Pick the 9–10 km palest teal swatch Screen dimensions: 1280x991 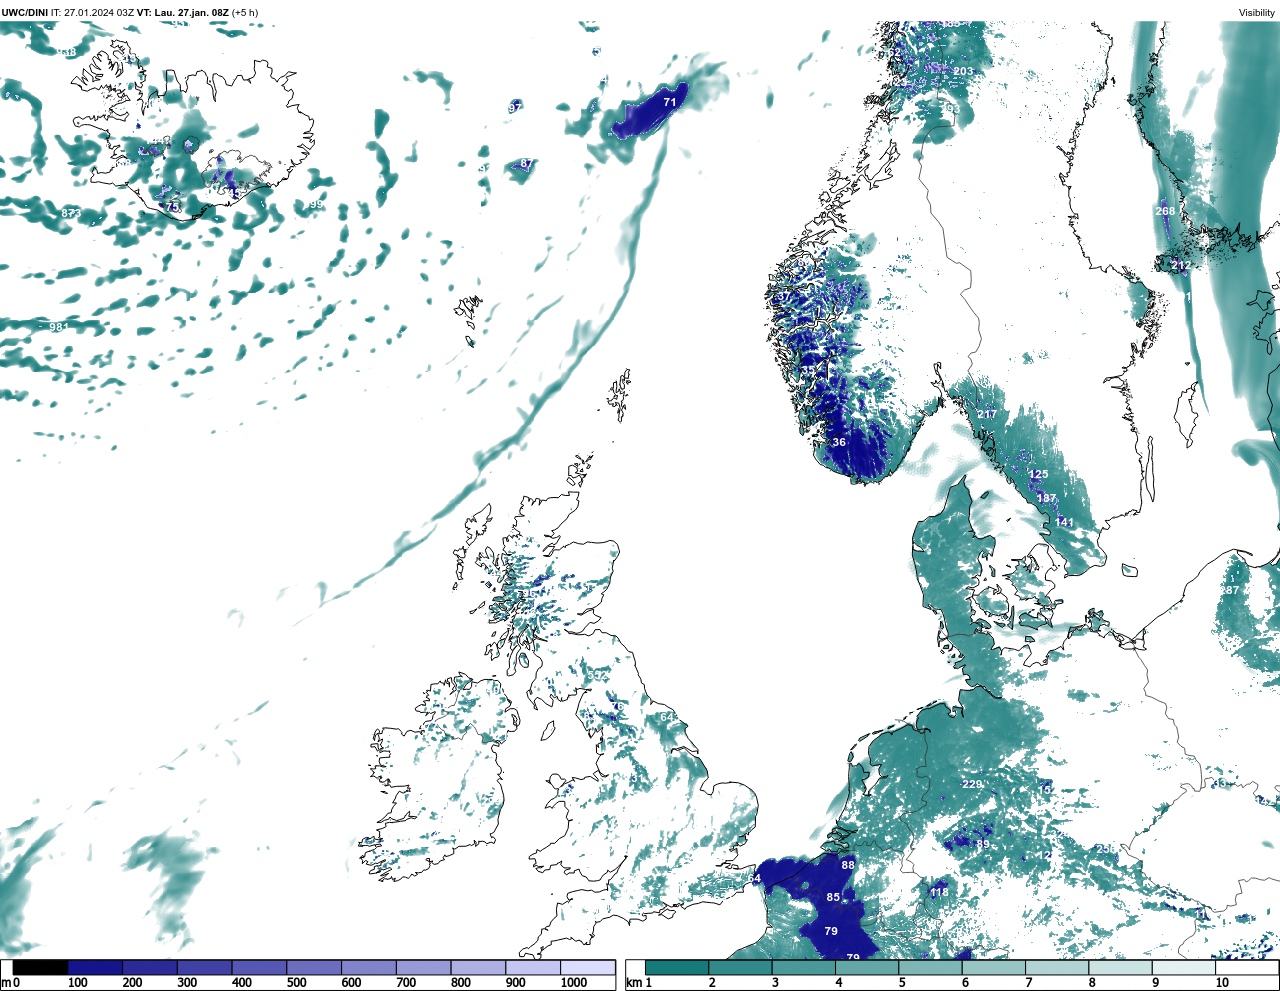(x=1182, y=967)
